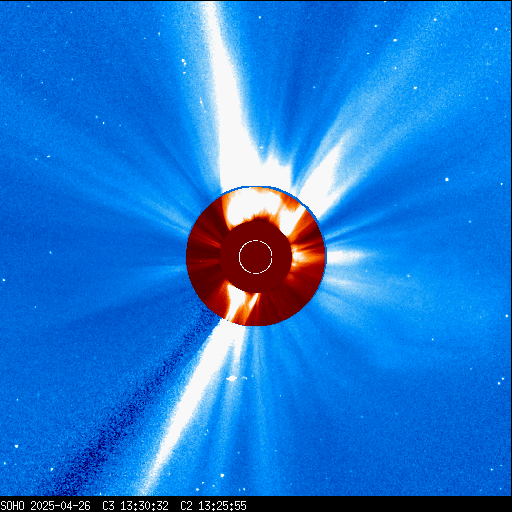Image resolution: width=512 pixels, height=512 pixels.
Task: Select the 2025-04-26 date text
Action: click(x=60, y=506)
